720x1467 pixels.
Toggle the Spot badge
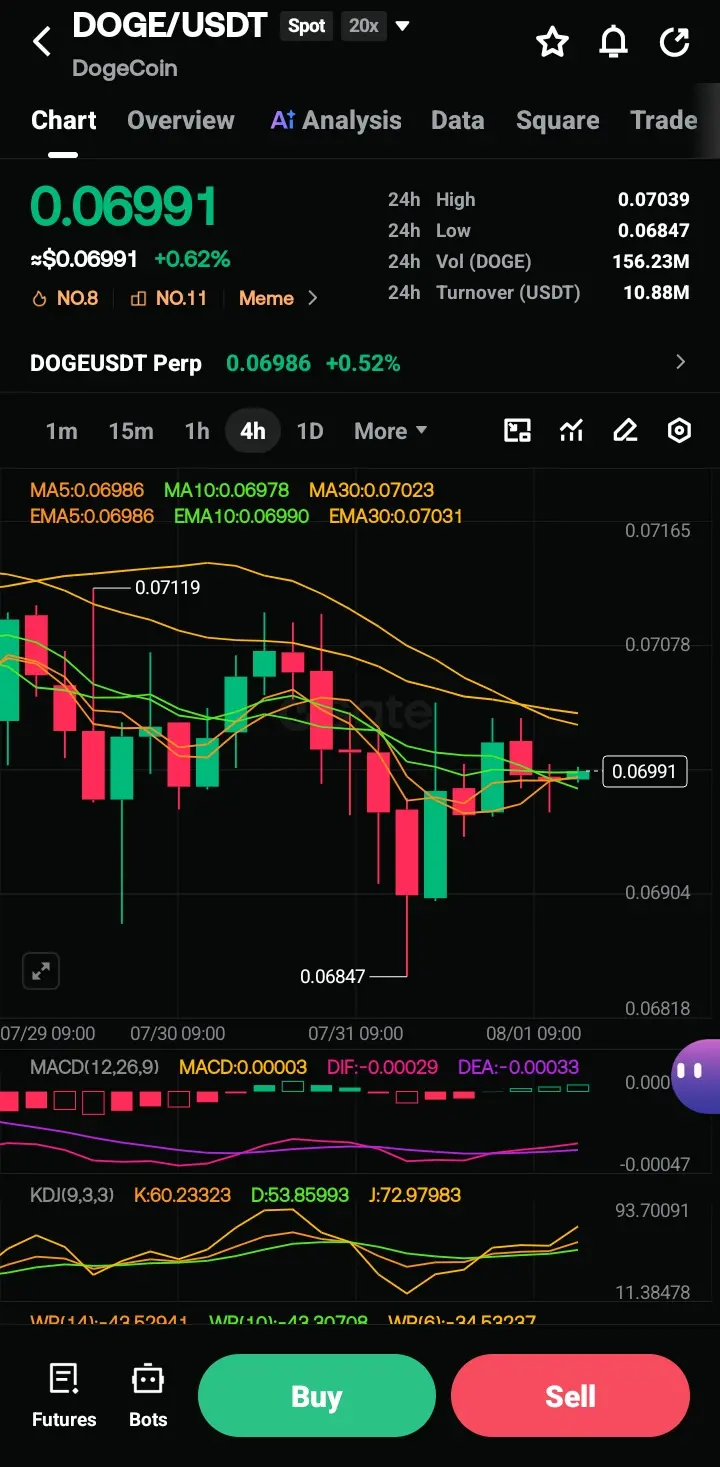pyautogui.click(x=307, y=26)
